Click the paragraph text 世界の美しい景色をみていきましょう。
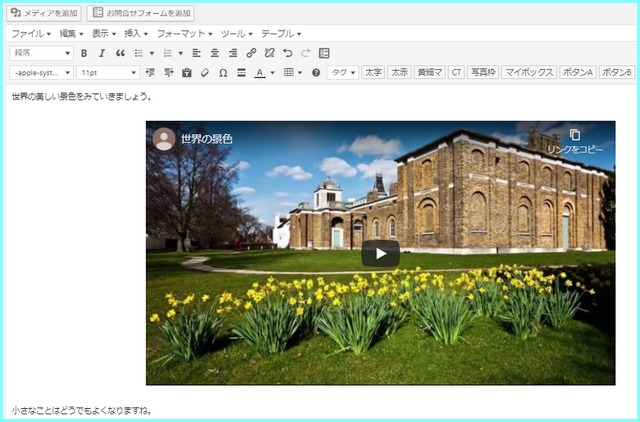Viewport: 640px width, 422px height. (x=82, y=97)
